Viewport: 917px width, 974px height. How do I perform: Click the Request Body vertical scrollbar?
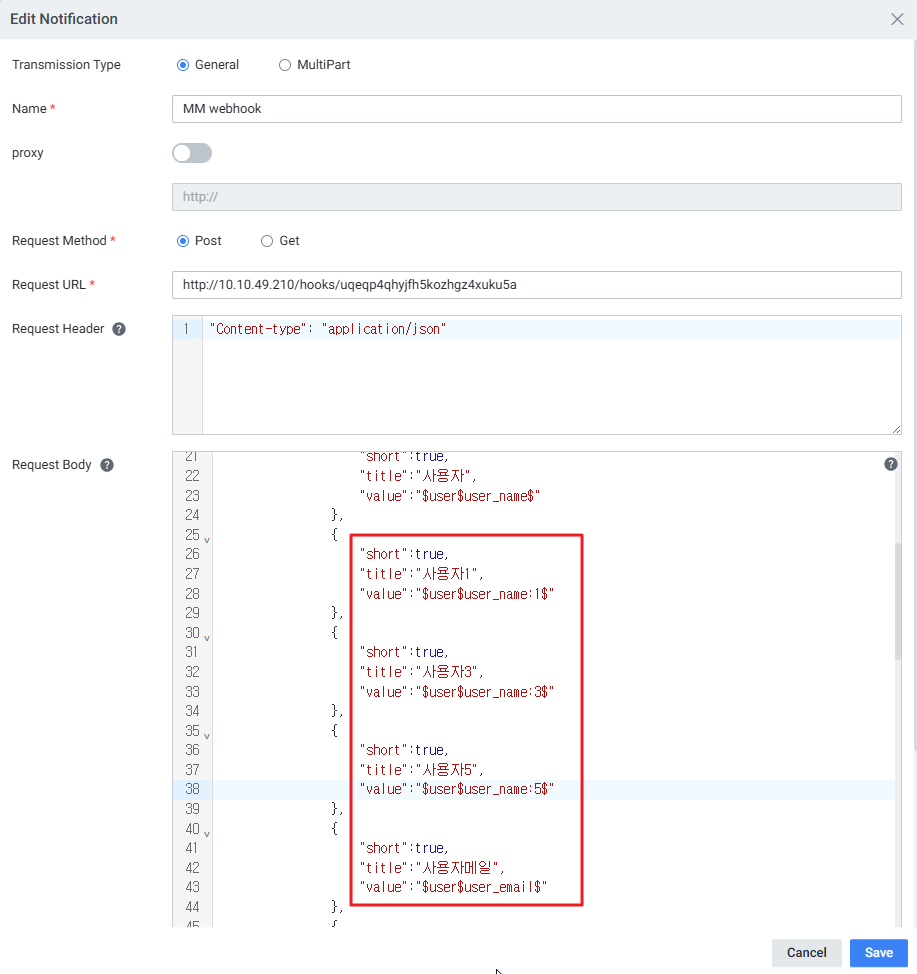tap(898, 600)
